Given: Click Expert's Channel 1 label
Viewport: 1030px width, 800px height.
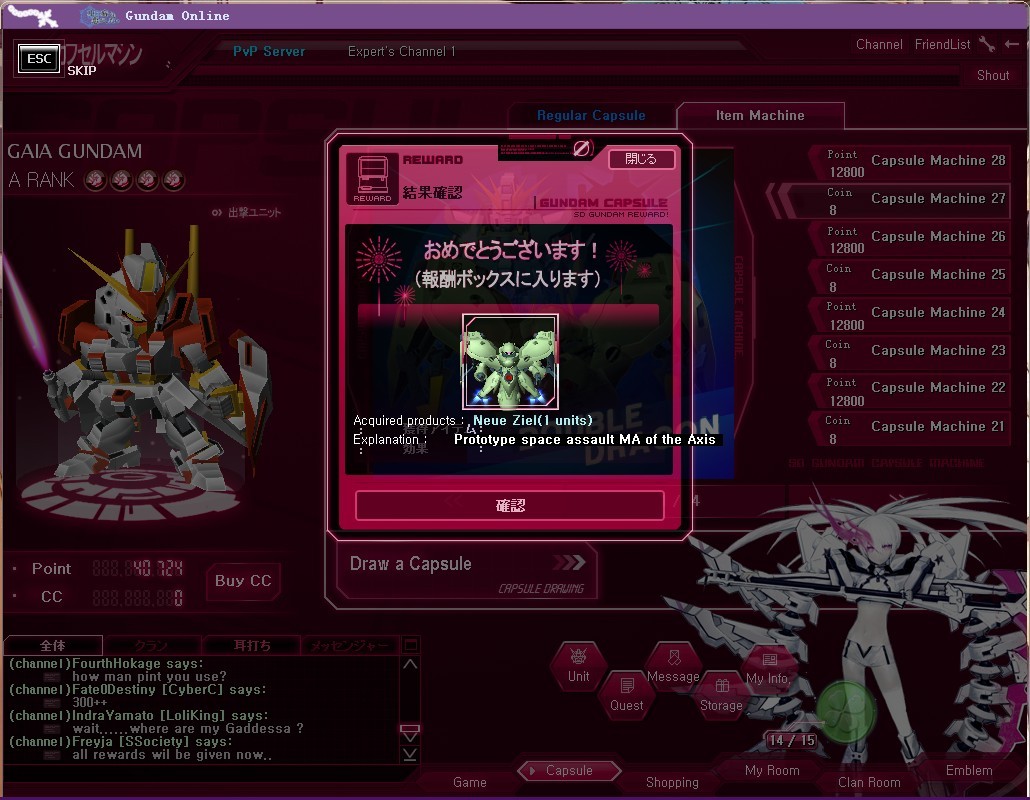Looking at the screenshot, I should (x=401, y=51).
